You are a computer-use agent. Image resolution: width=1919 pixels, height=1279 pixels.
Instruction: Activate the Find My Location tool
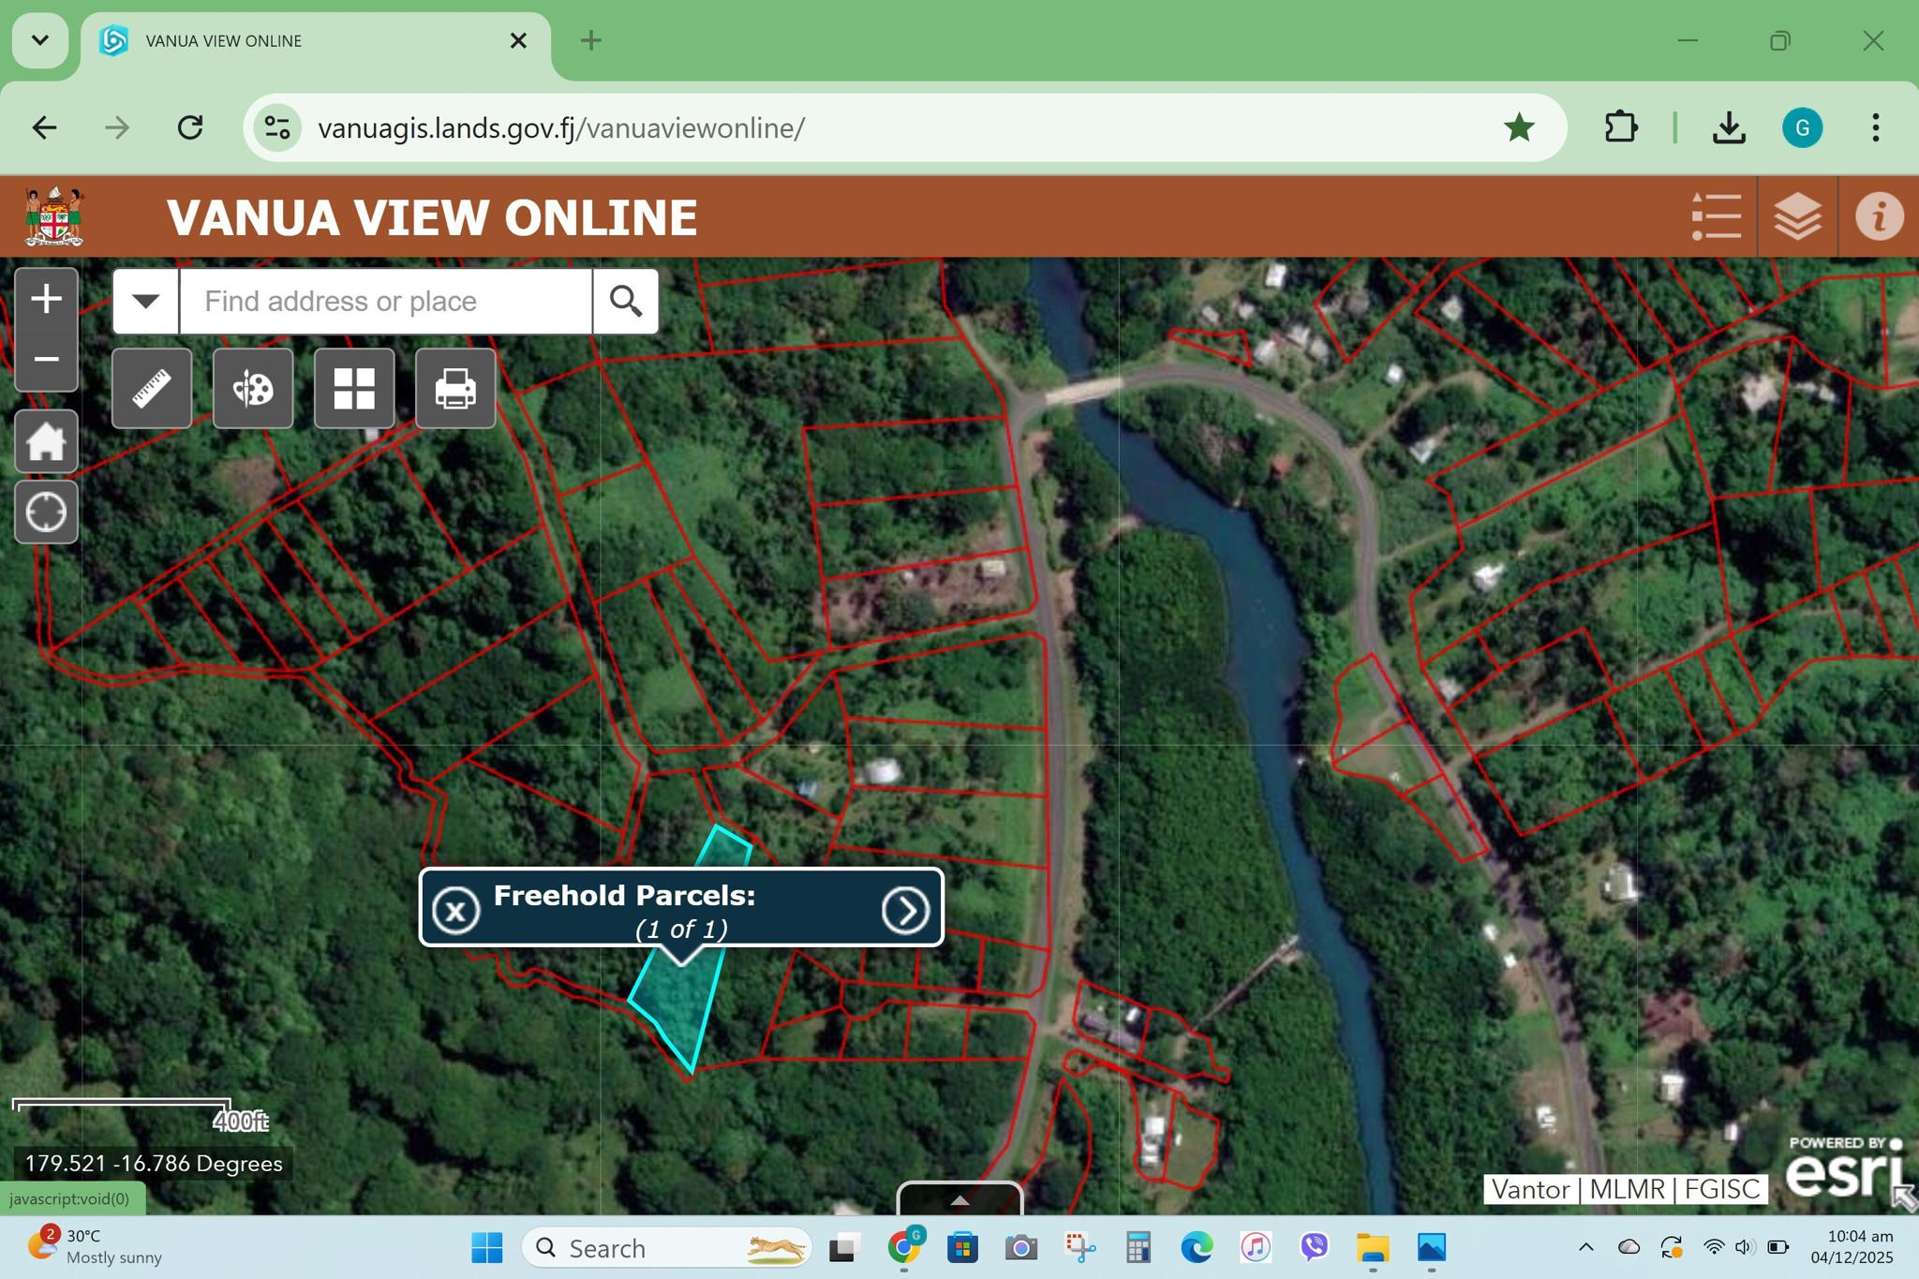pyautogui.click(x=46, y=511)
